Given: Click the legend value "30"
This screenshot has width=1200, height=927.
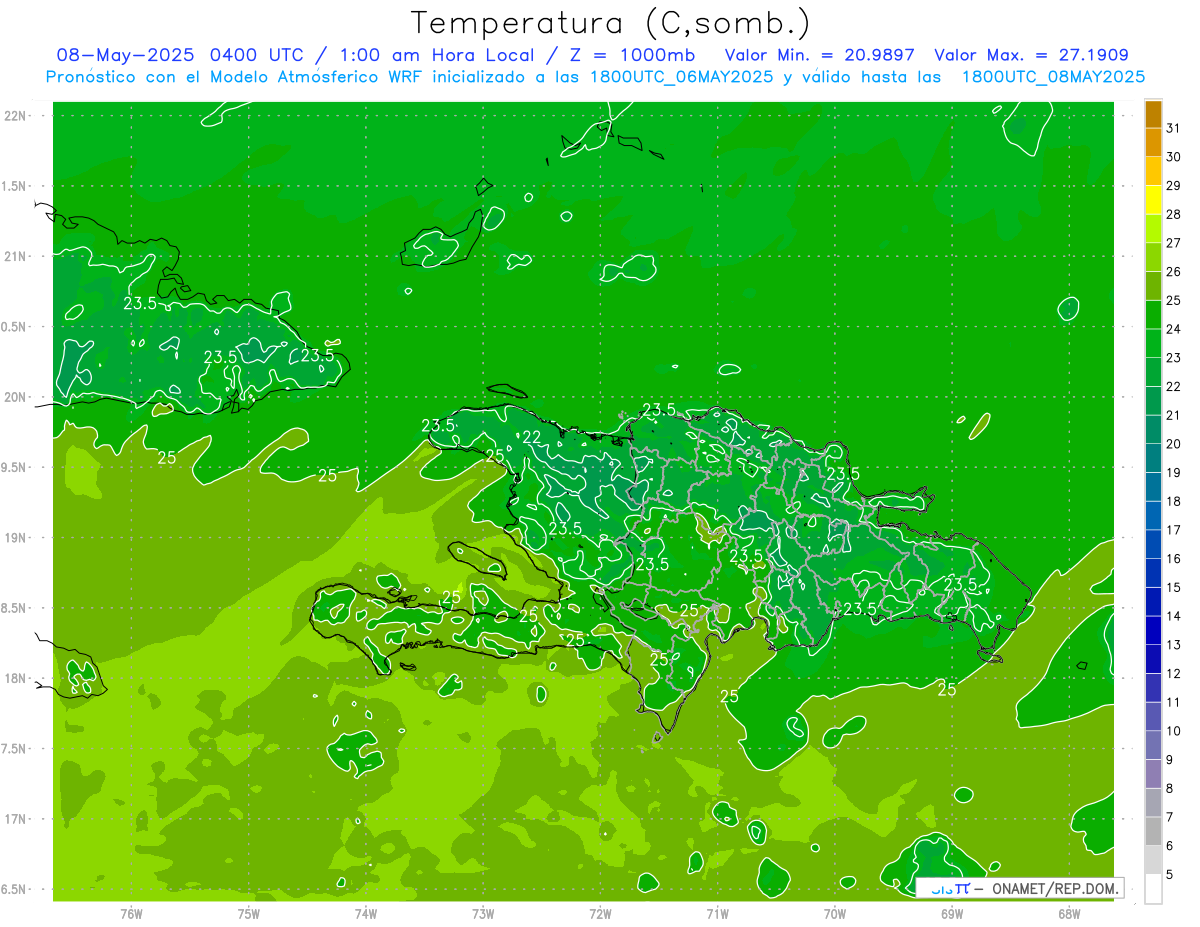Looking at the screenshot, I should [x=1173, y=157].
